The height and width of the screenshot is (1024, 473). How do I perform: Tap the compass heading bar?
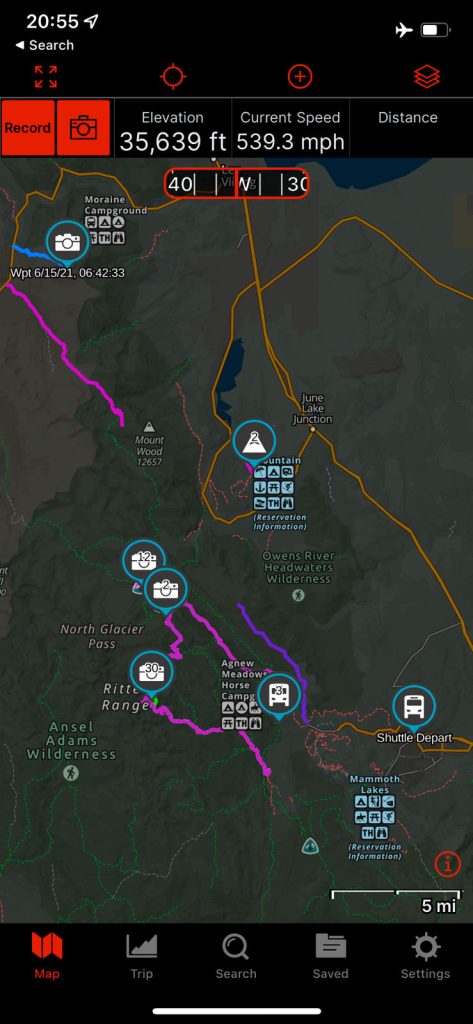[x=236, y=184]
